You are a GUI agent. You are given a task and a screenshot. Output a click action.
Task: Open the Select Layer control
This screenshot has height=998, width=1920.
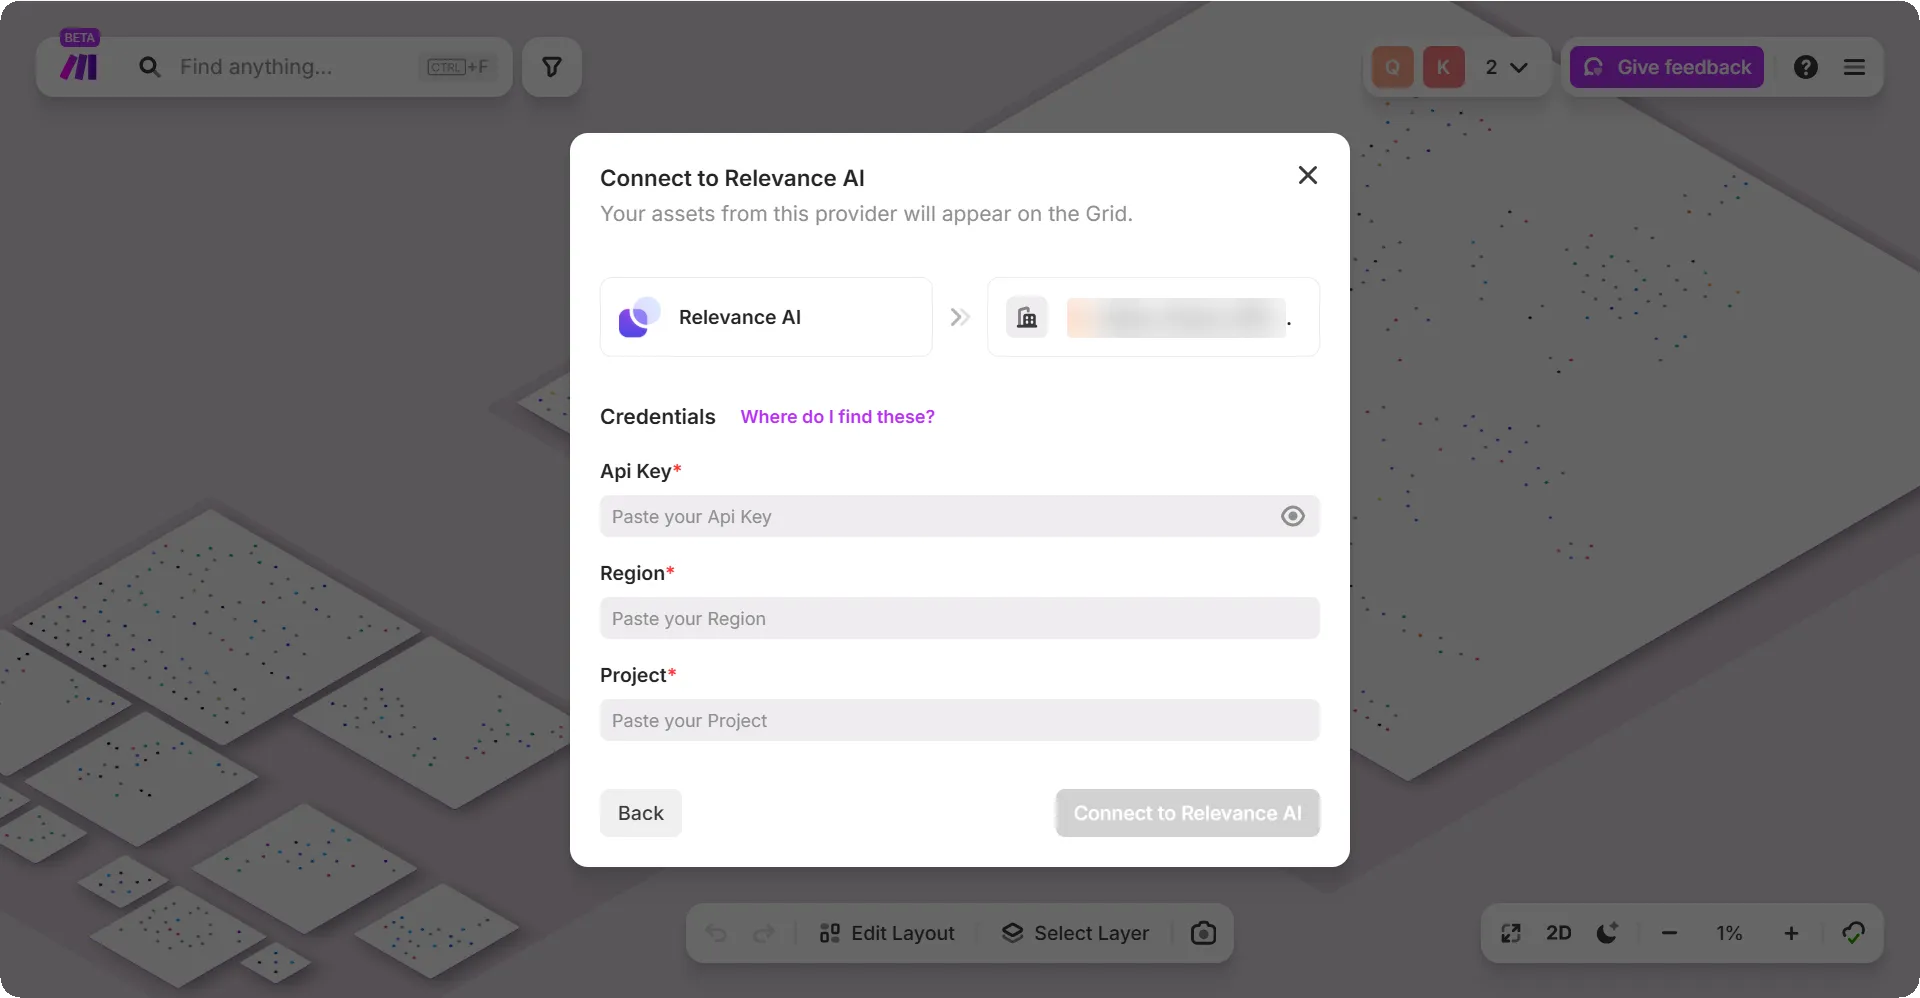click(x=1076, y=933)
